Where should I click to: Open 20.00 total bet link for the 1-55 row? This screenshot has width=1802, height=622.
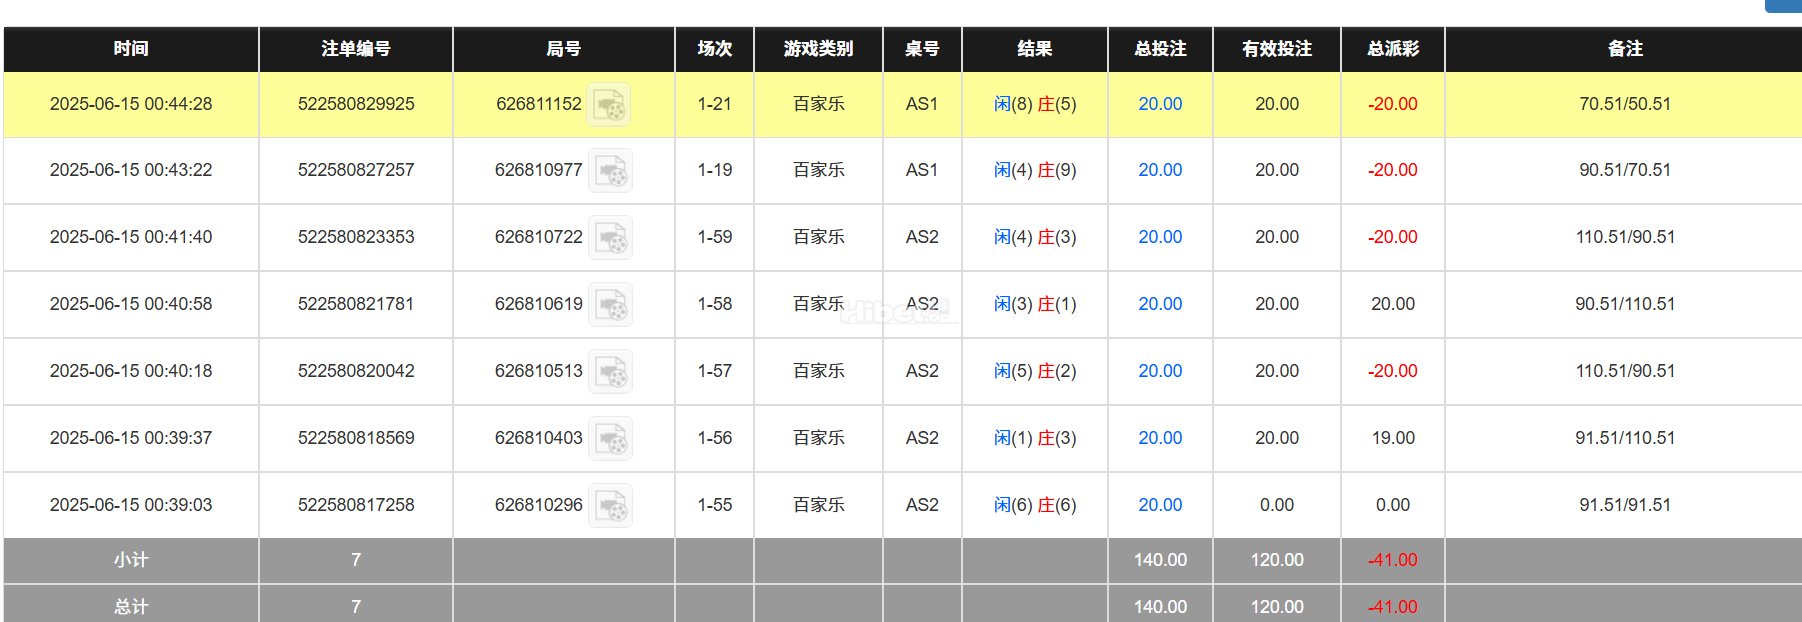click(1160, 505)
